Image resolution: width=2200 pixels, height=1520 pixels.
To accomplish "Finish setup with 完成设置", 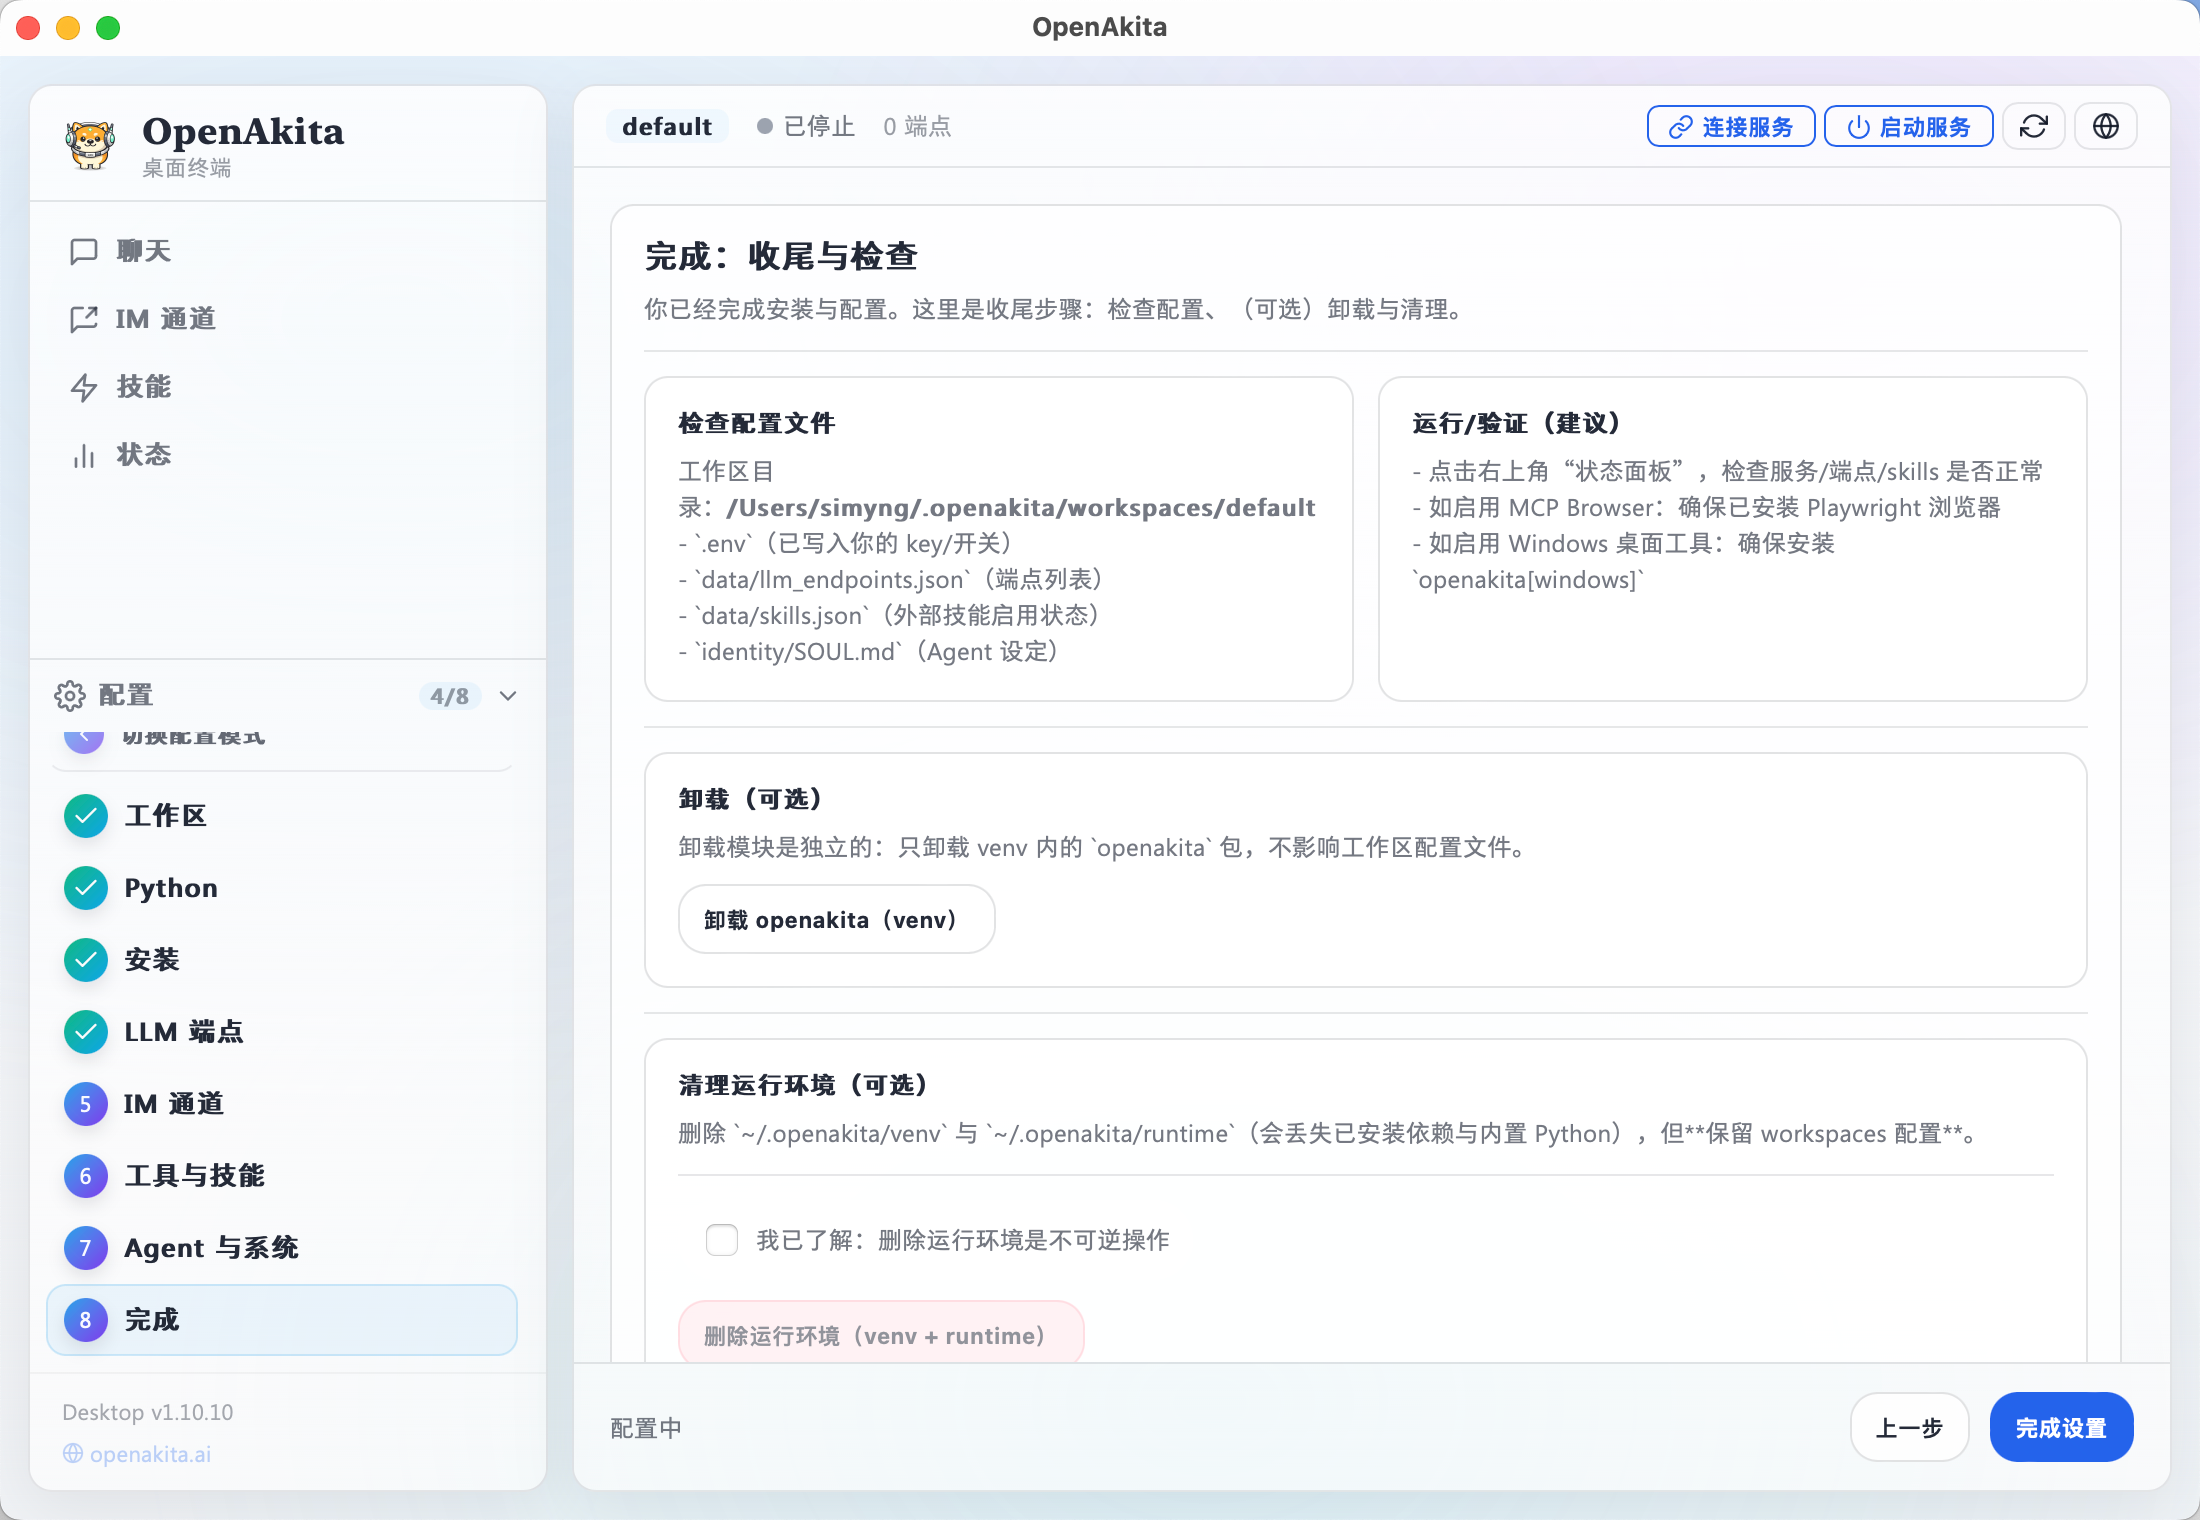I will 2061,1427.
